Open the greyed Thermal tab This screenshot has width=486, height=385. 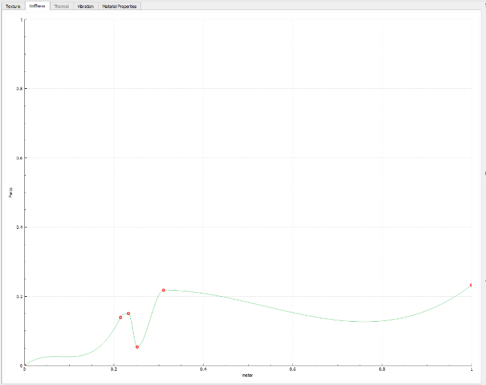pos(61,6)
